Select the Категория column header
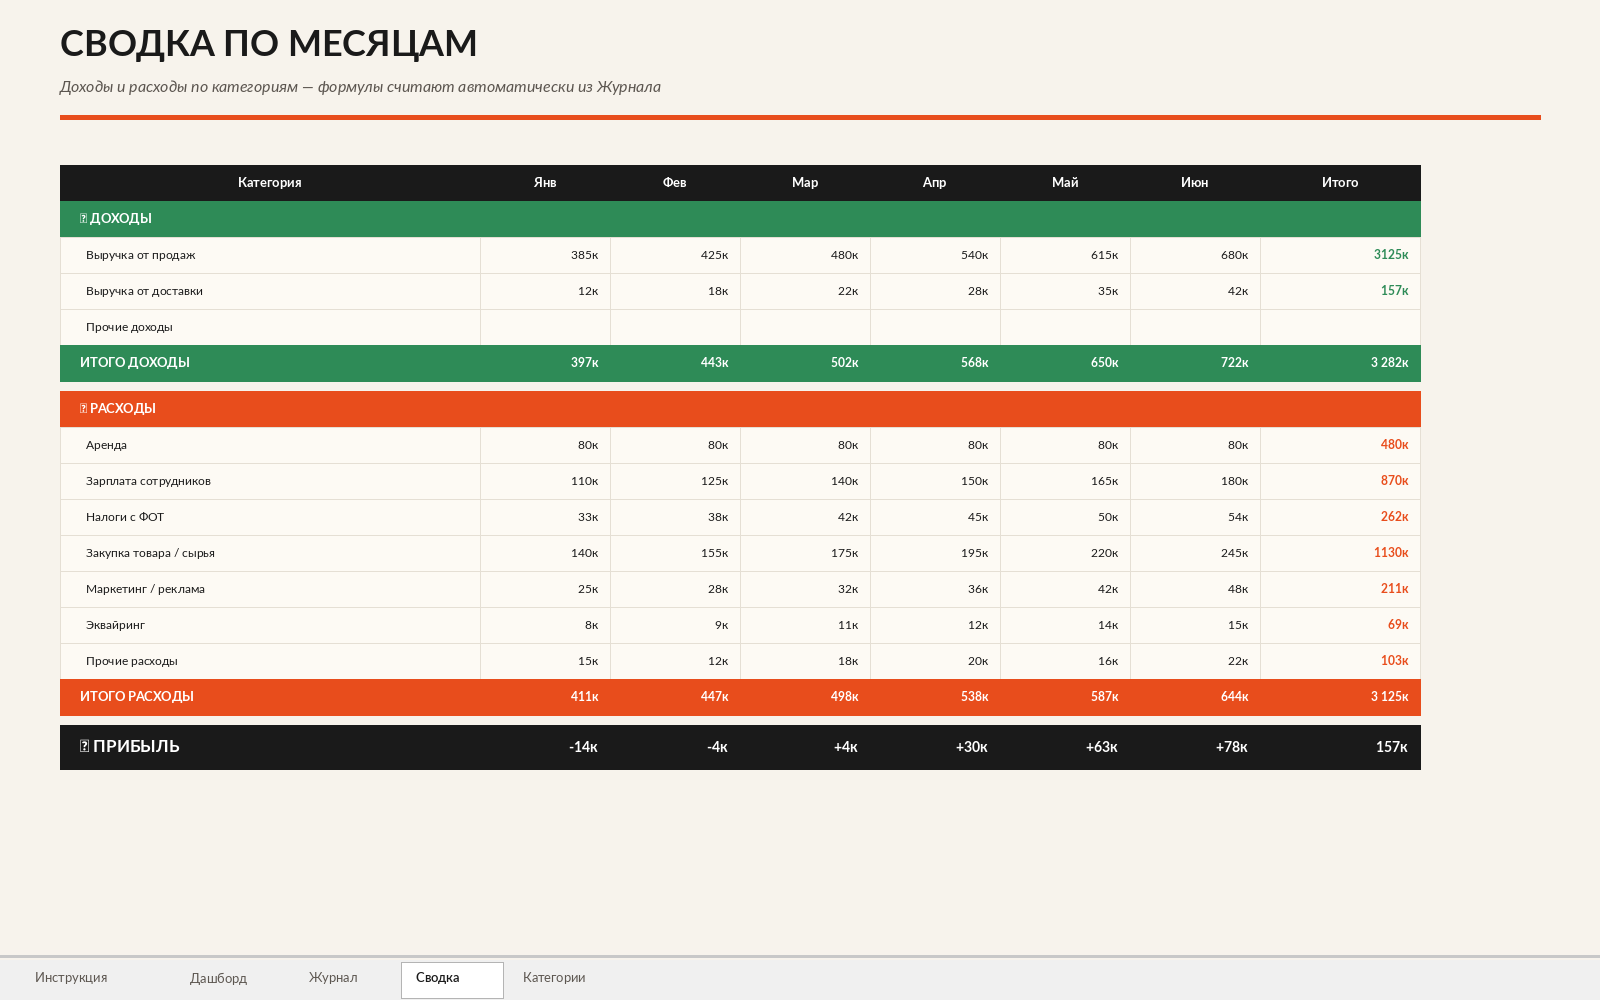Image resolution: width=1600 pixels, height=1000 pixels. [270, 183]
